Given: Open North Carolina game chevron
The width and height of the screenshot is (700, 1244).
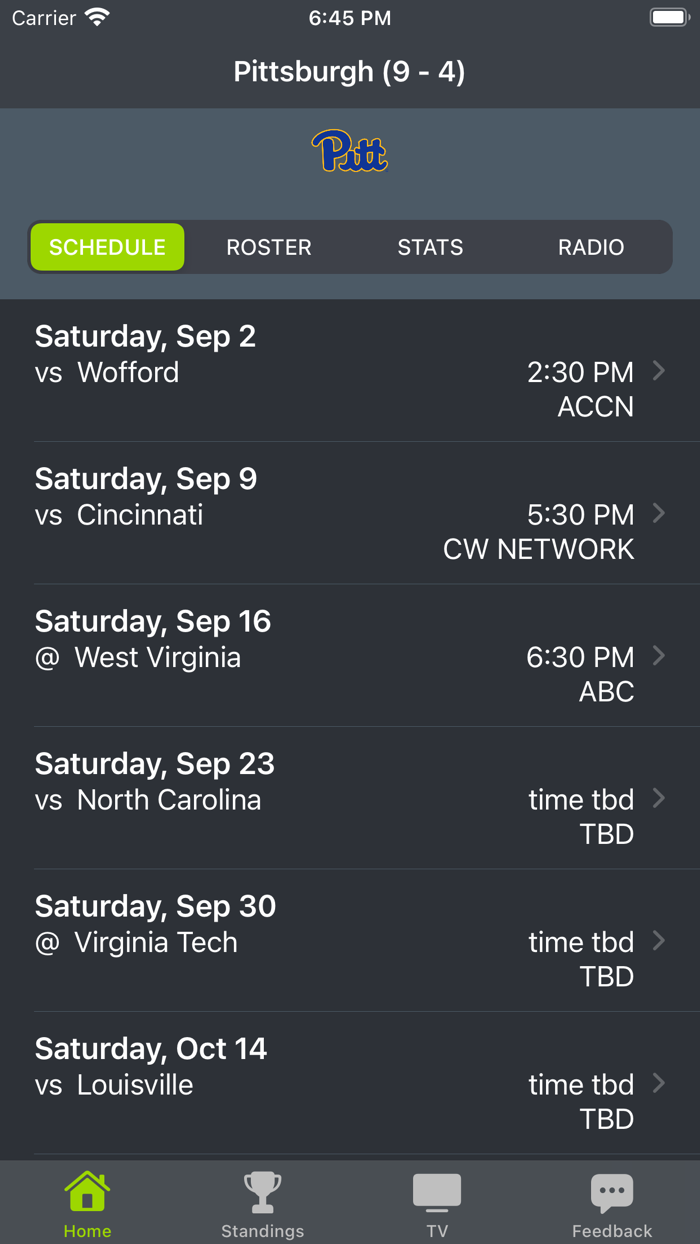Looking at the screenshot, I should point(659,798).
